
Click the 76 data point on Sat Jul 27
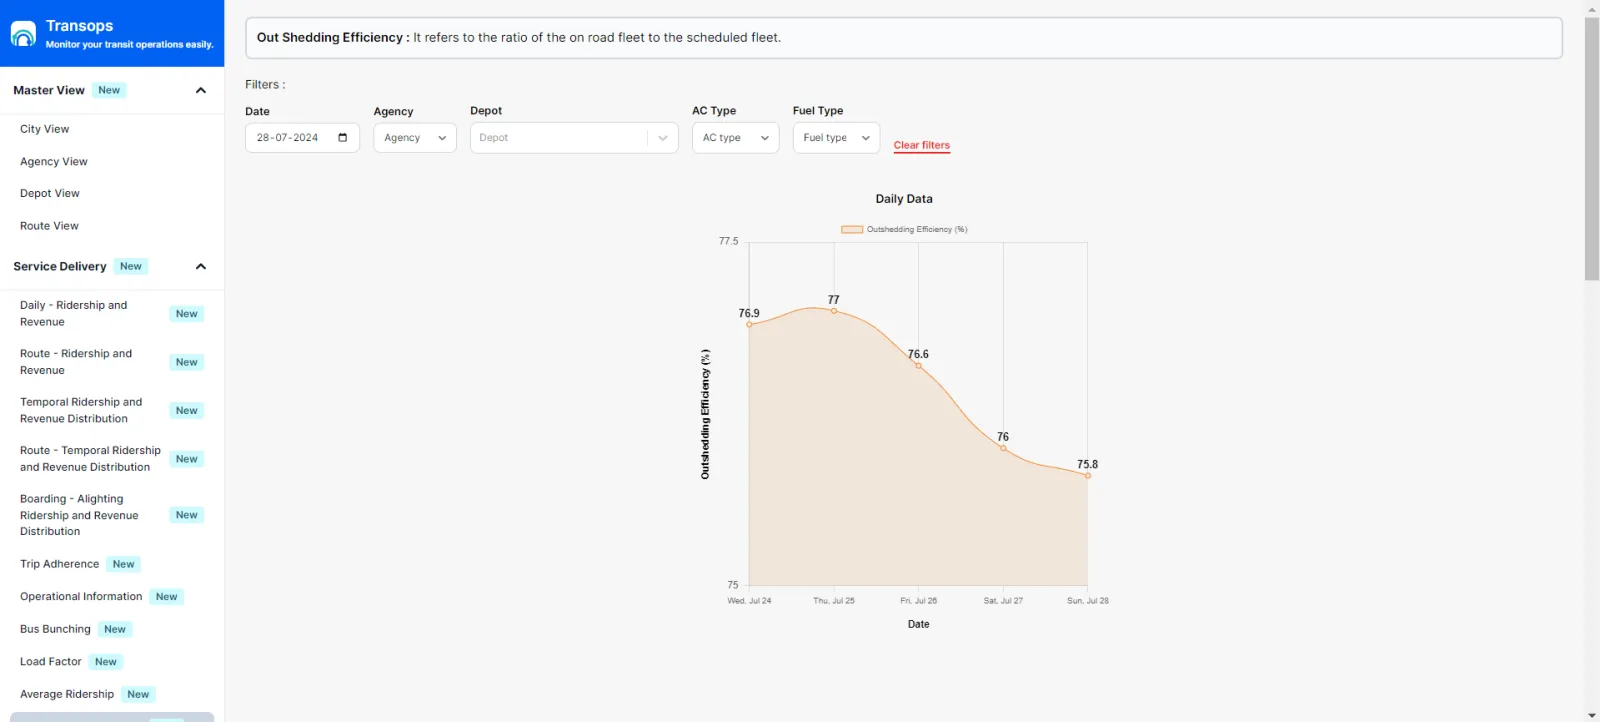[x=1003, y=448]
